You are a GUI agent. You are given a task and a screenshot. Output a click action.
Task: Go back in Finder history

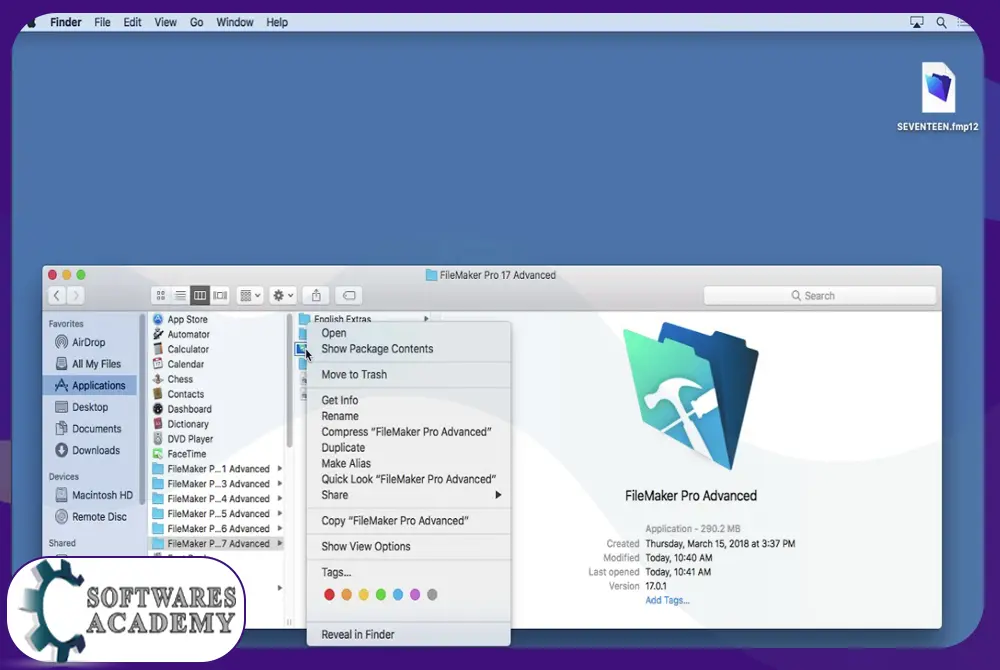coord(57,296)
